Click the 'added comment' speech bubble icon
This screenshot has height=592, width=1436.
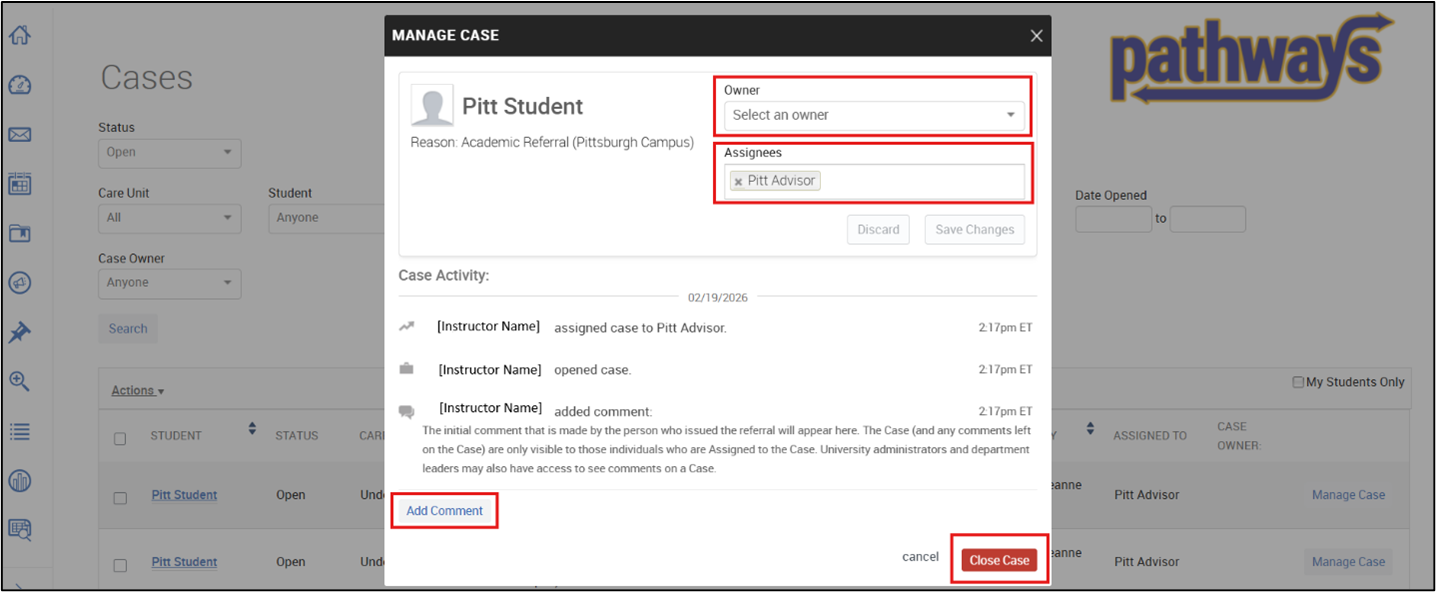406,411
